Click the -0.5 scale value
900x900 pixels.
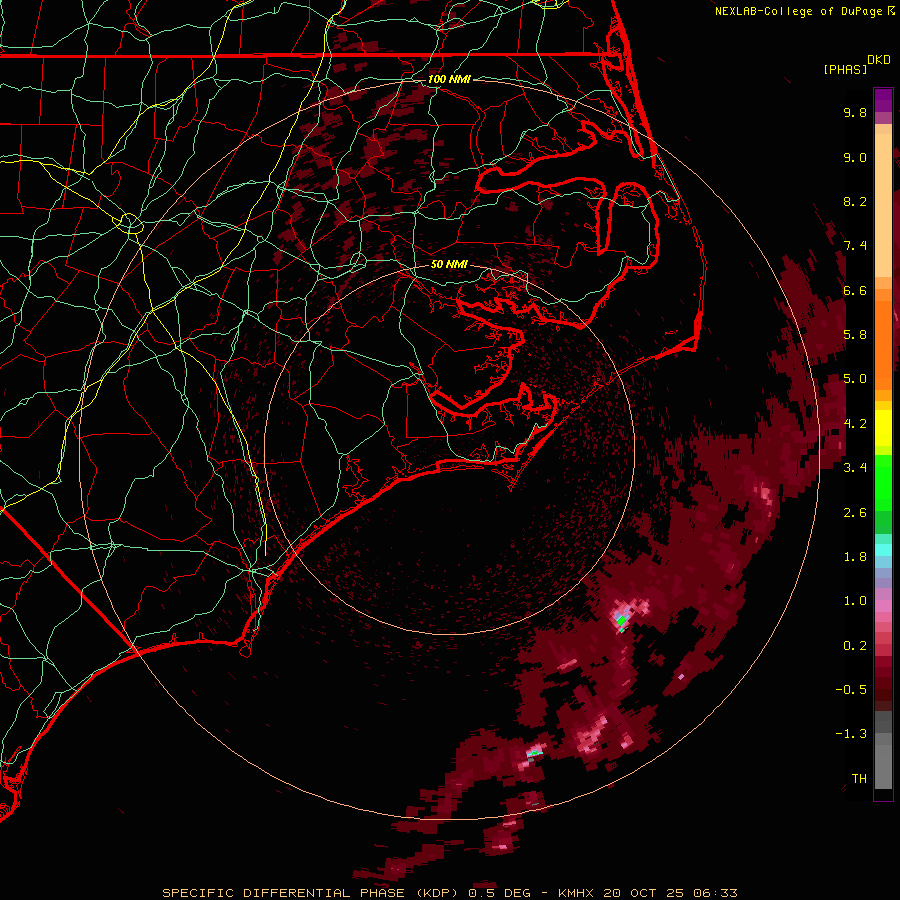pos(851,690)
